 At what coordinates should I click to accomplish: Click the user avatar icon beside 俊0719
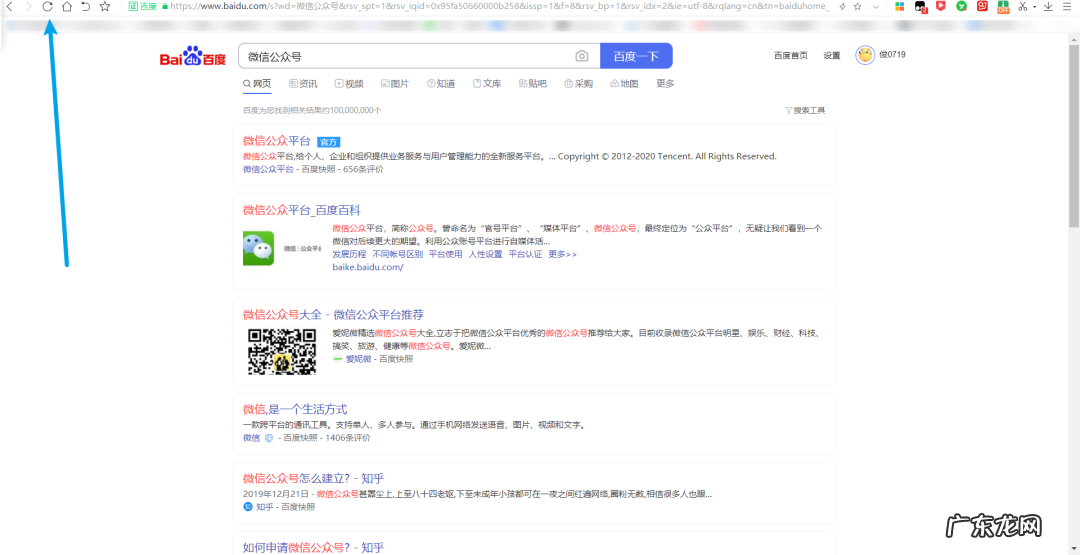pos(865,55)
